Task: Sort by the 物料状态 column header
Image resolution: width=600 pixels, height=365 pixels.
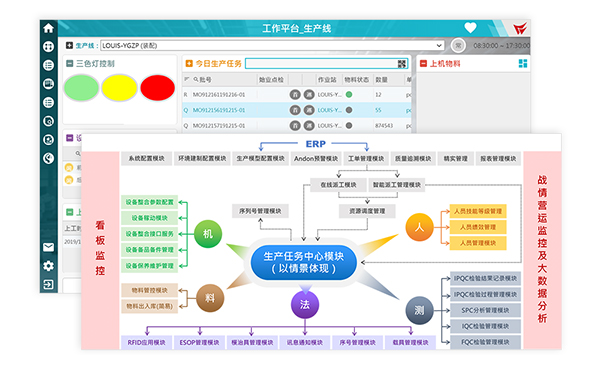Action: pyautogui.click(x=357, y=80)
